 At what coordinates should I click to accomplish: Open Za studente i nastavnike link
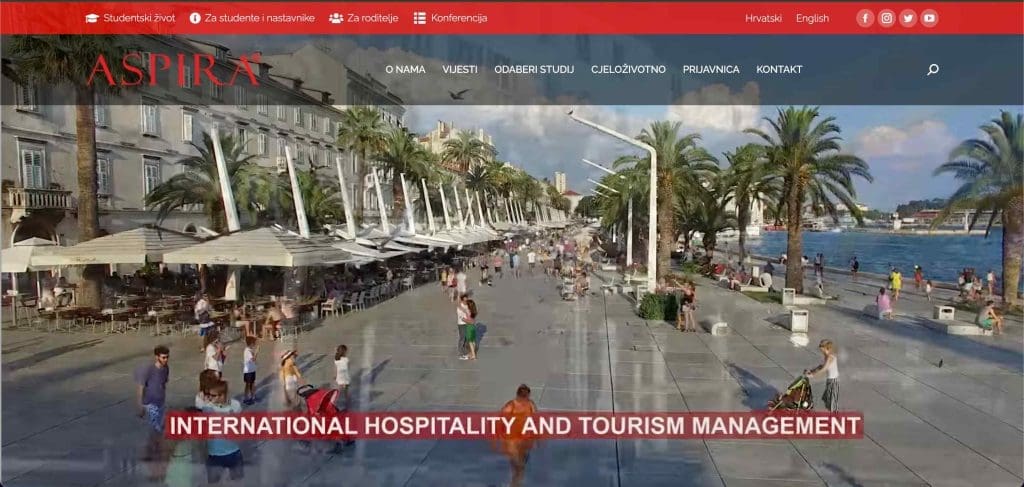pos(259,18)
